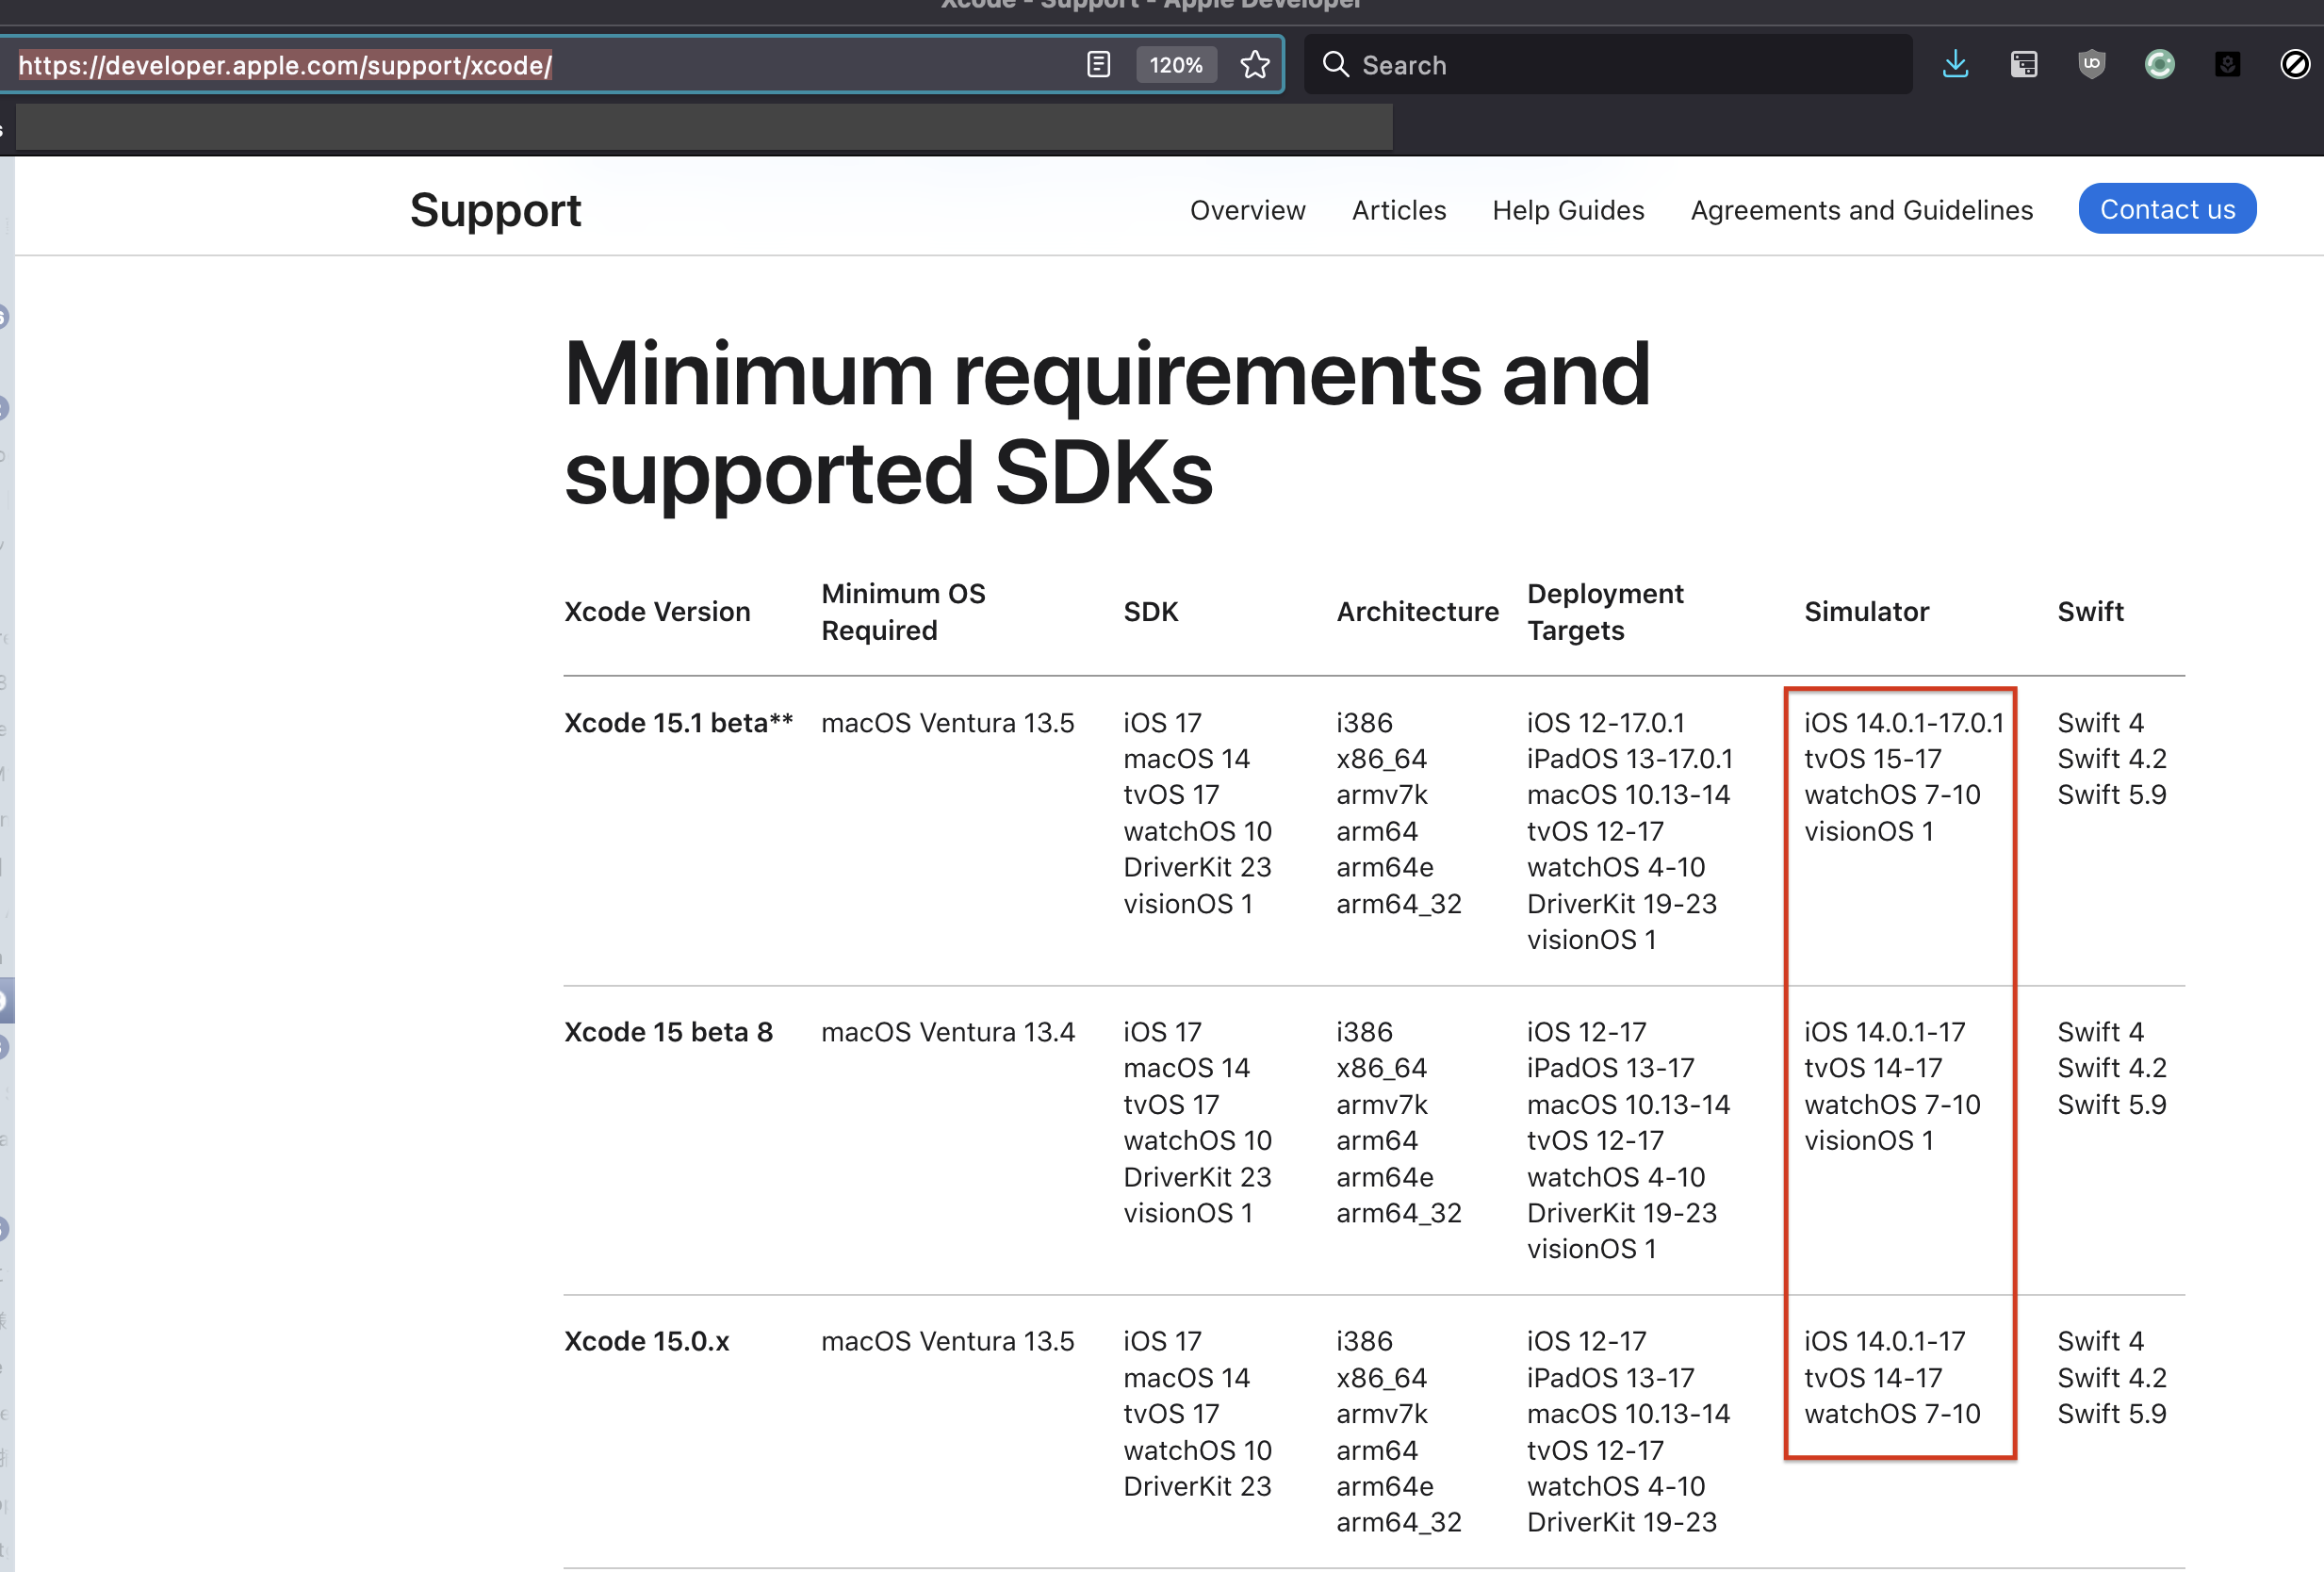Click the uBlock Origin shield icon
The image size is (2324, 1572).
click(x=2091, y=65)
